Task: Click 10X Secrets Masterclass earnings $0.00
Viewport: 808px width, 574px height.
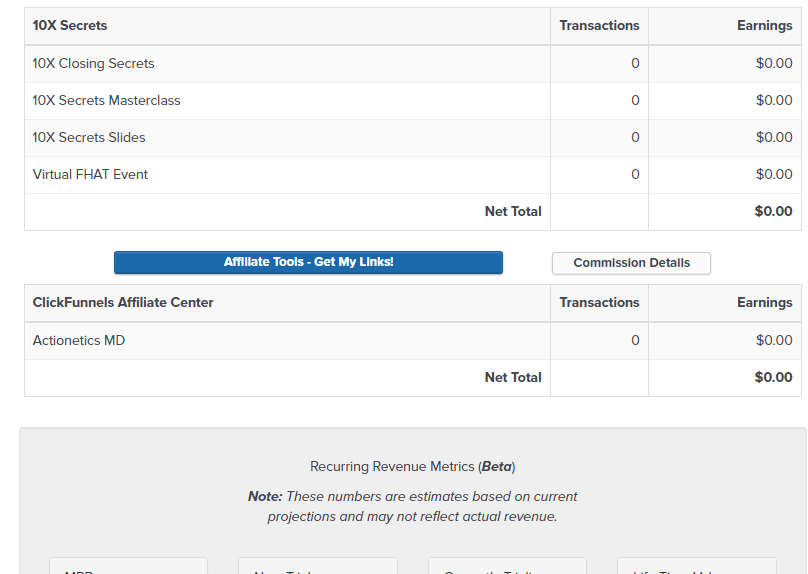Action: 774,100
